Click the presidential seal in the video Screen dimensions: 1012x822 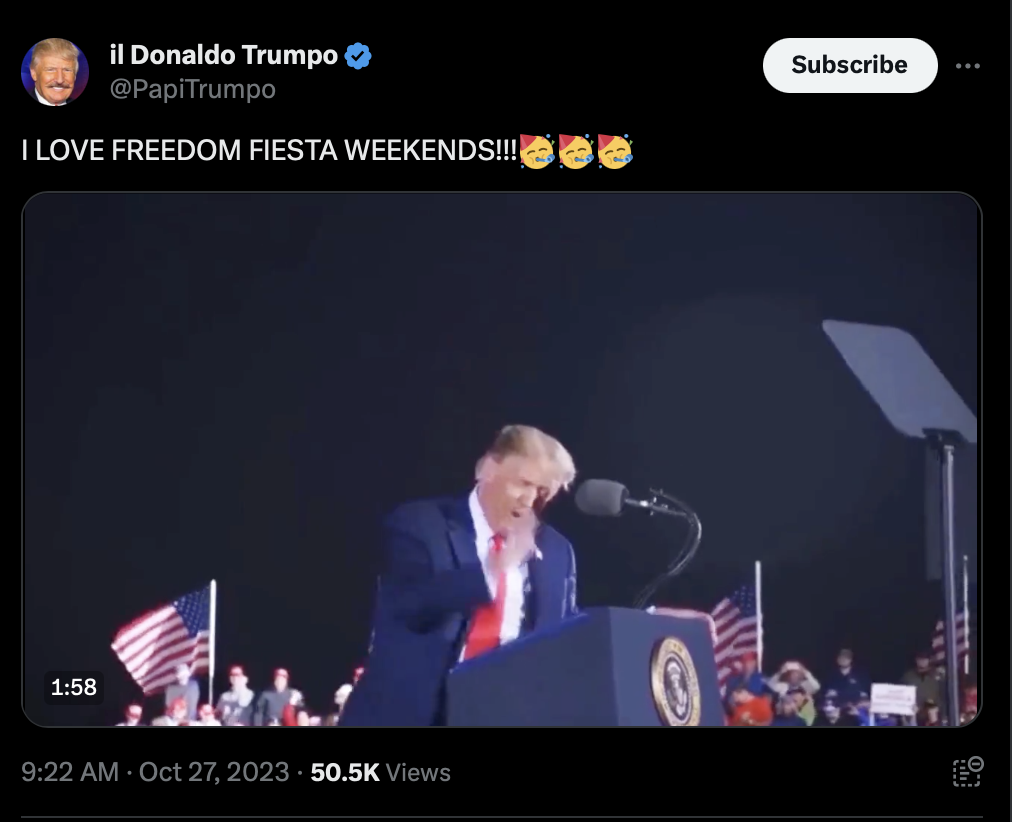tap(675, 680)
